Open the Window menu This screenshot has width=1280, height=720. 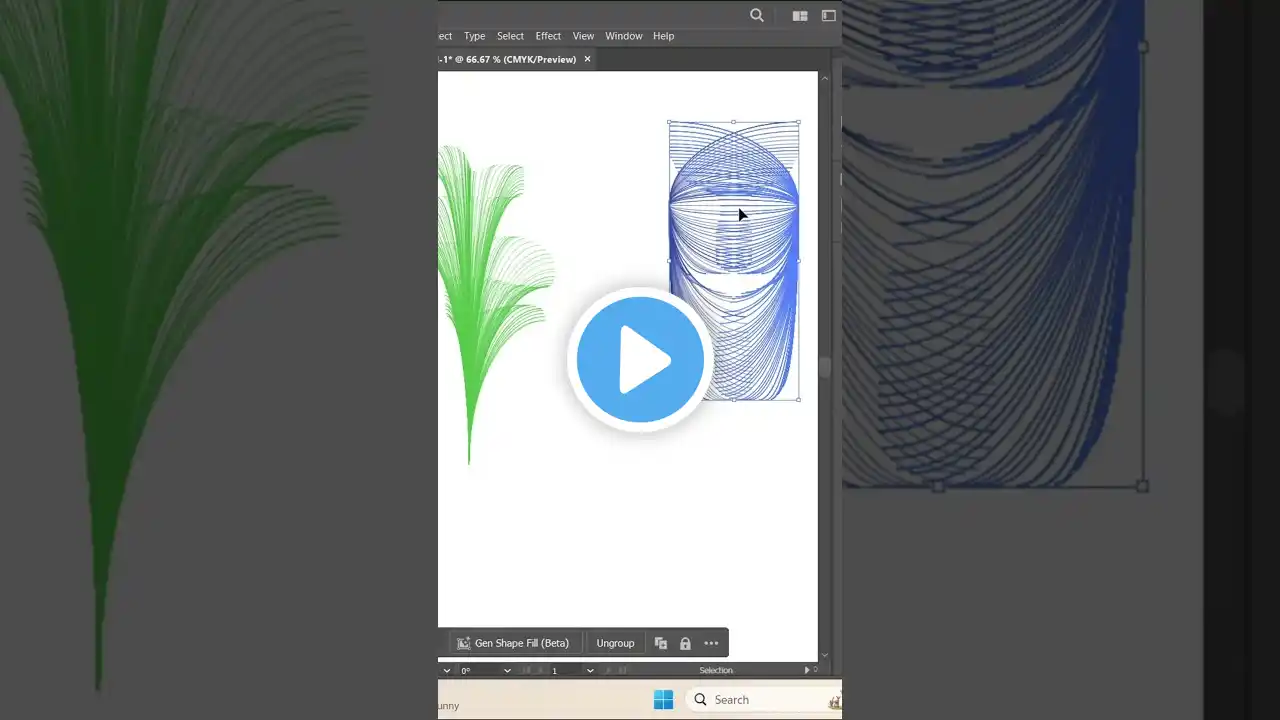pos(624,36)
